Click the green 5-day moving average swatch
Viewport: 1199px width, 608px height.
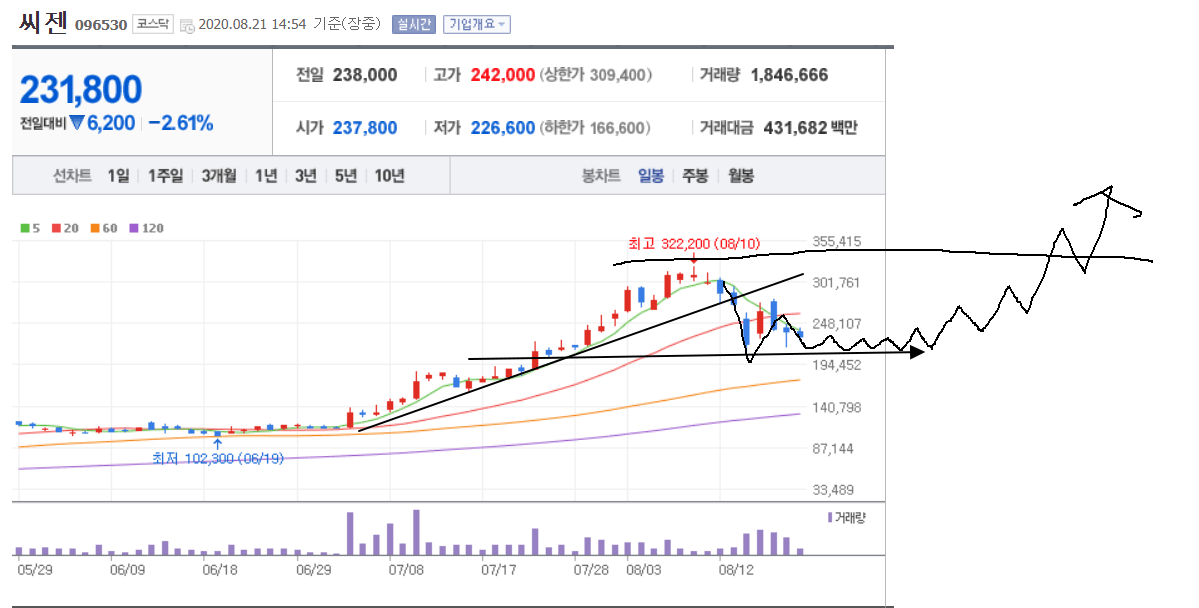(x=25, y=228)
